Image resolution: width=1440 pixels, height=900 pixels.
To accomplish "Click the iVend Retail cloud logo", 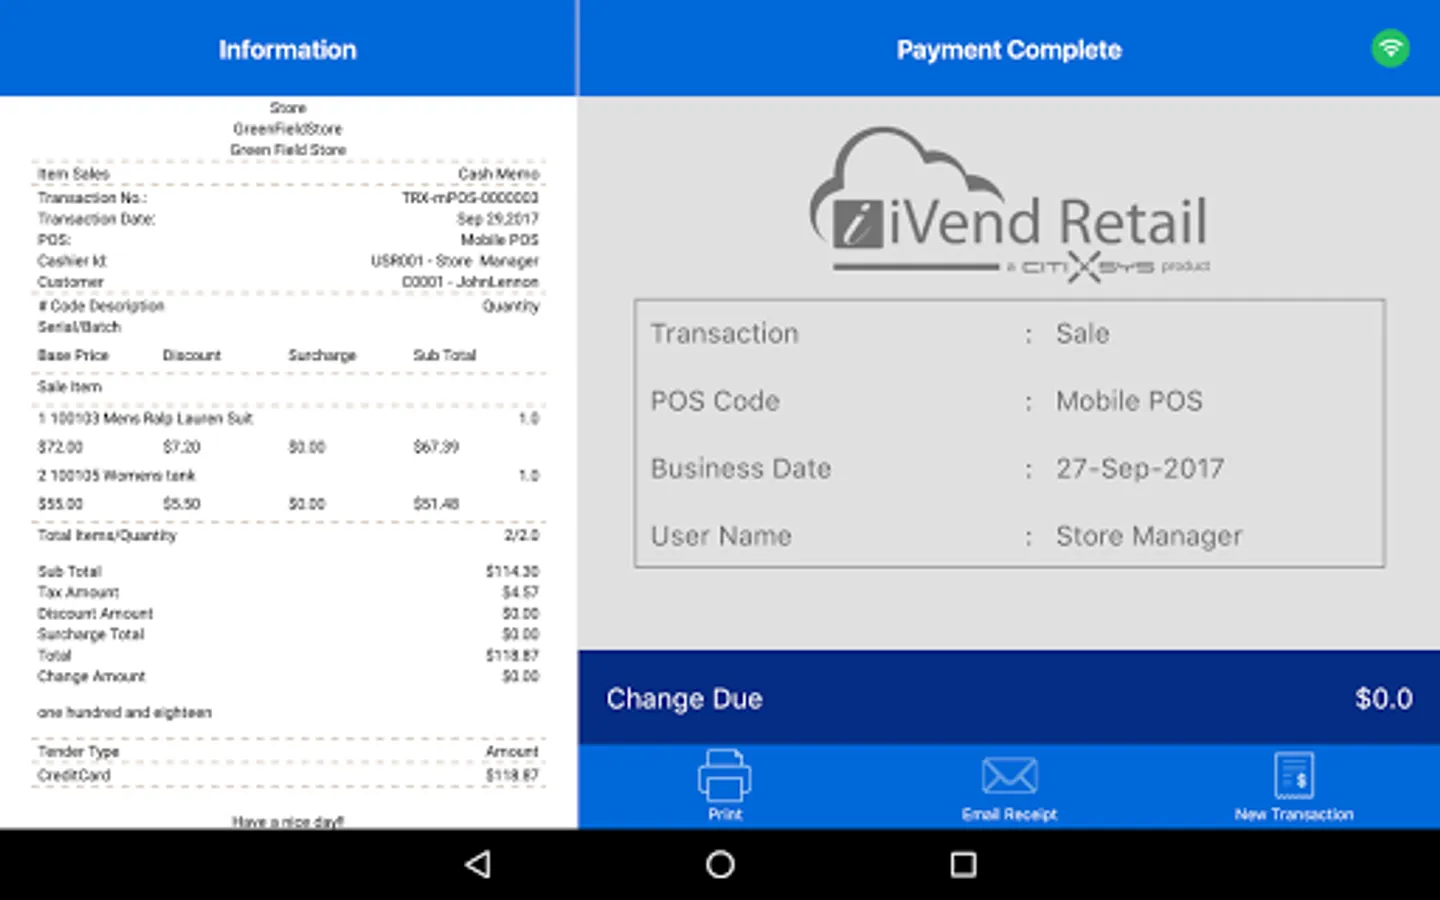I will tap(1009, 205).
